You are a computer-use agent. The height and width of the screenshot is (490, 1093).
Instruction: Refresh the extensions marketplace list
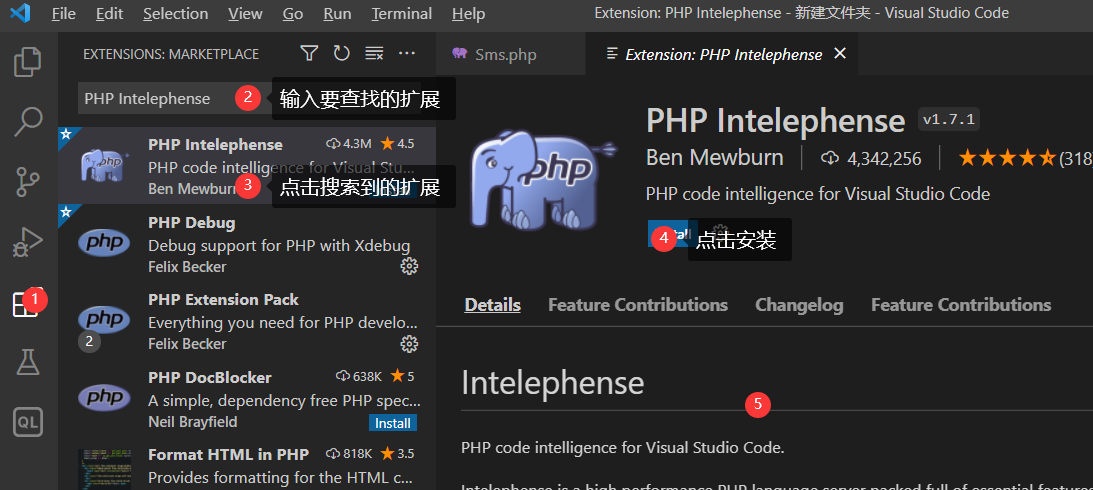(x=342, y=54)
